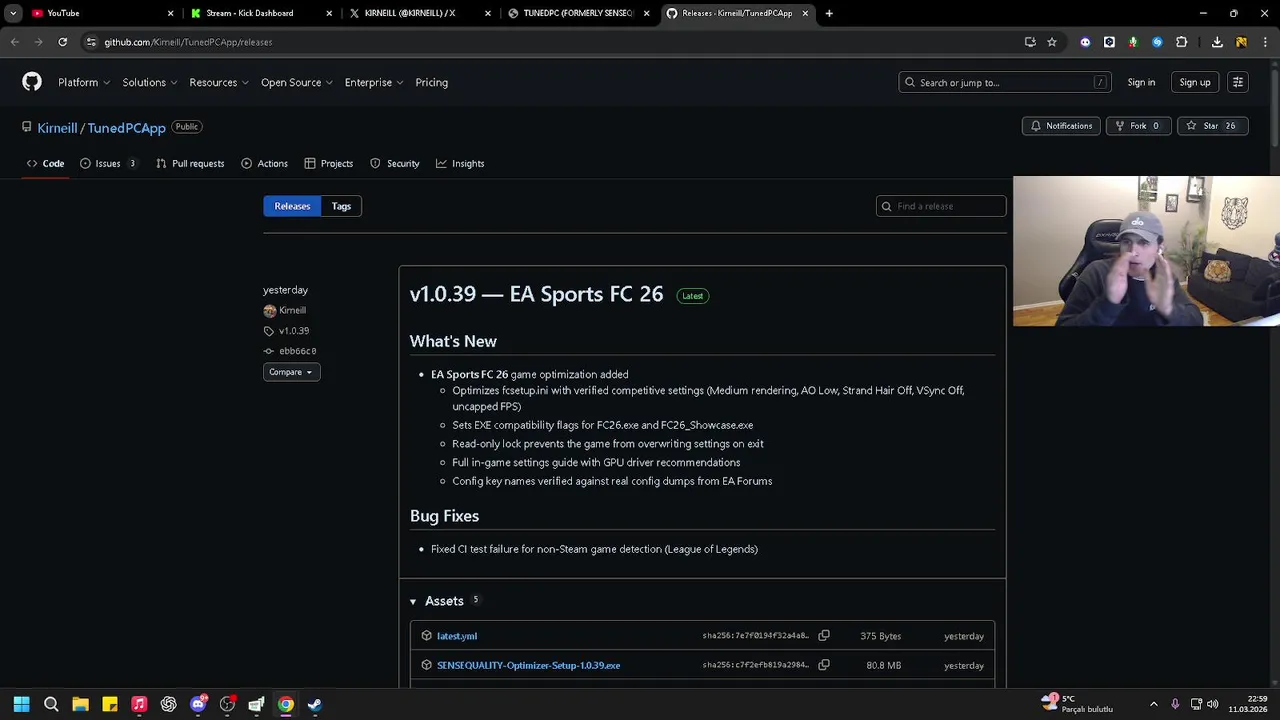The image size is (1280, 720).
Task: View the Insights tab
Action: 460,163
